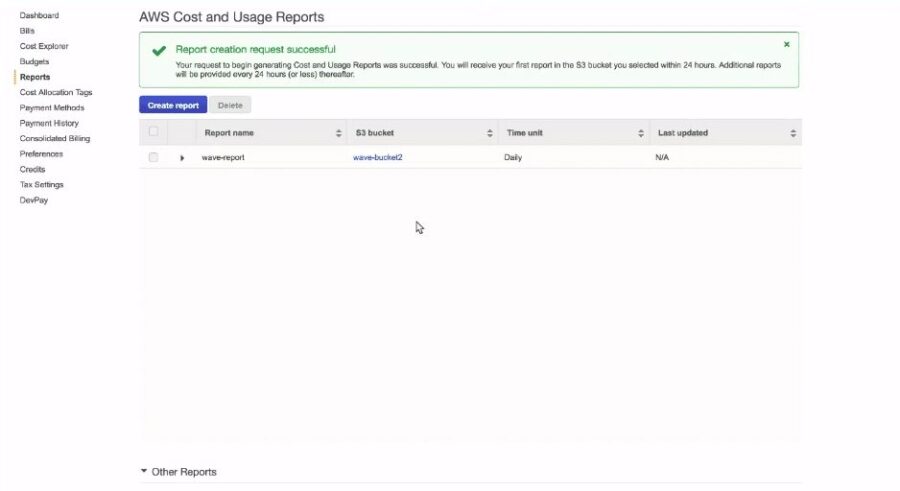This screenshot has width=900, height=491.
Task: Dismiss the success notification banner
Action: tap(786, 44)
